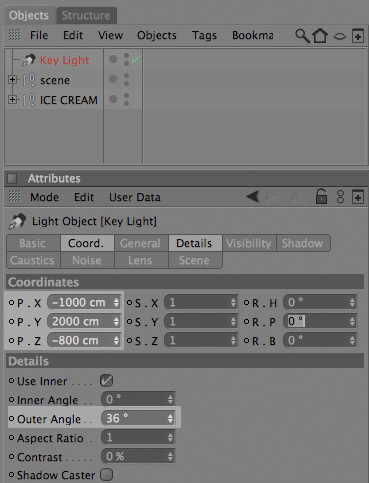Click the Inner Angle stepper arrows
Screen dimensions: 369x483
[170, 400]
